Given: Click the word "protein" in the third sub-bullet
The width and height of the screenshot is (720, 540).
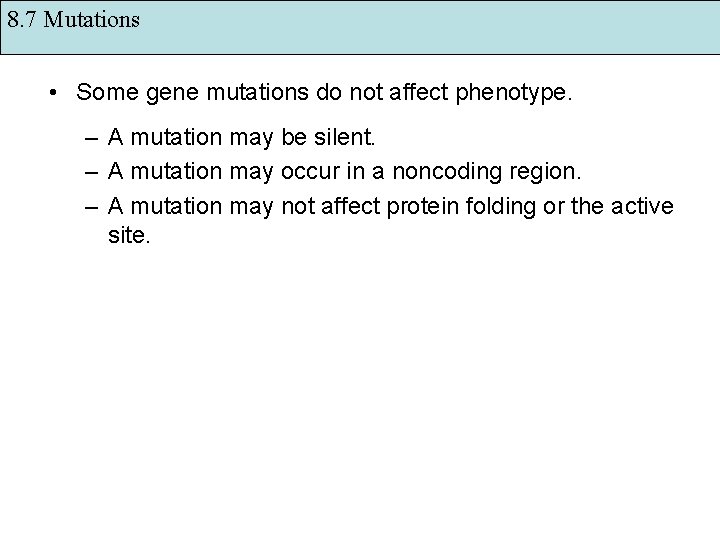Looking at the screenshot, I should click(x=421, y=205).
